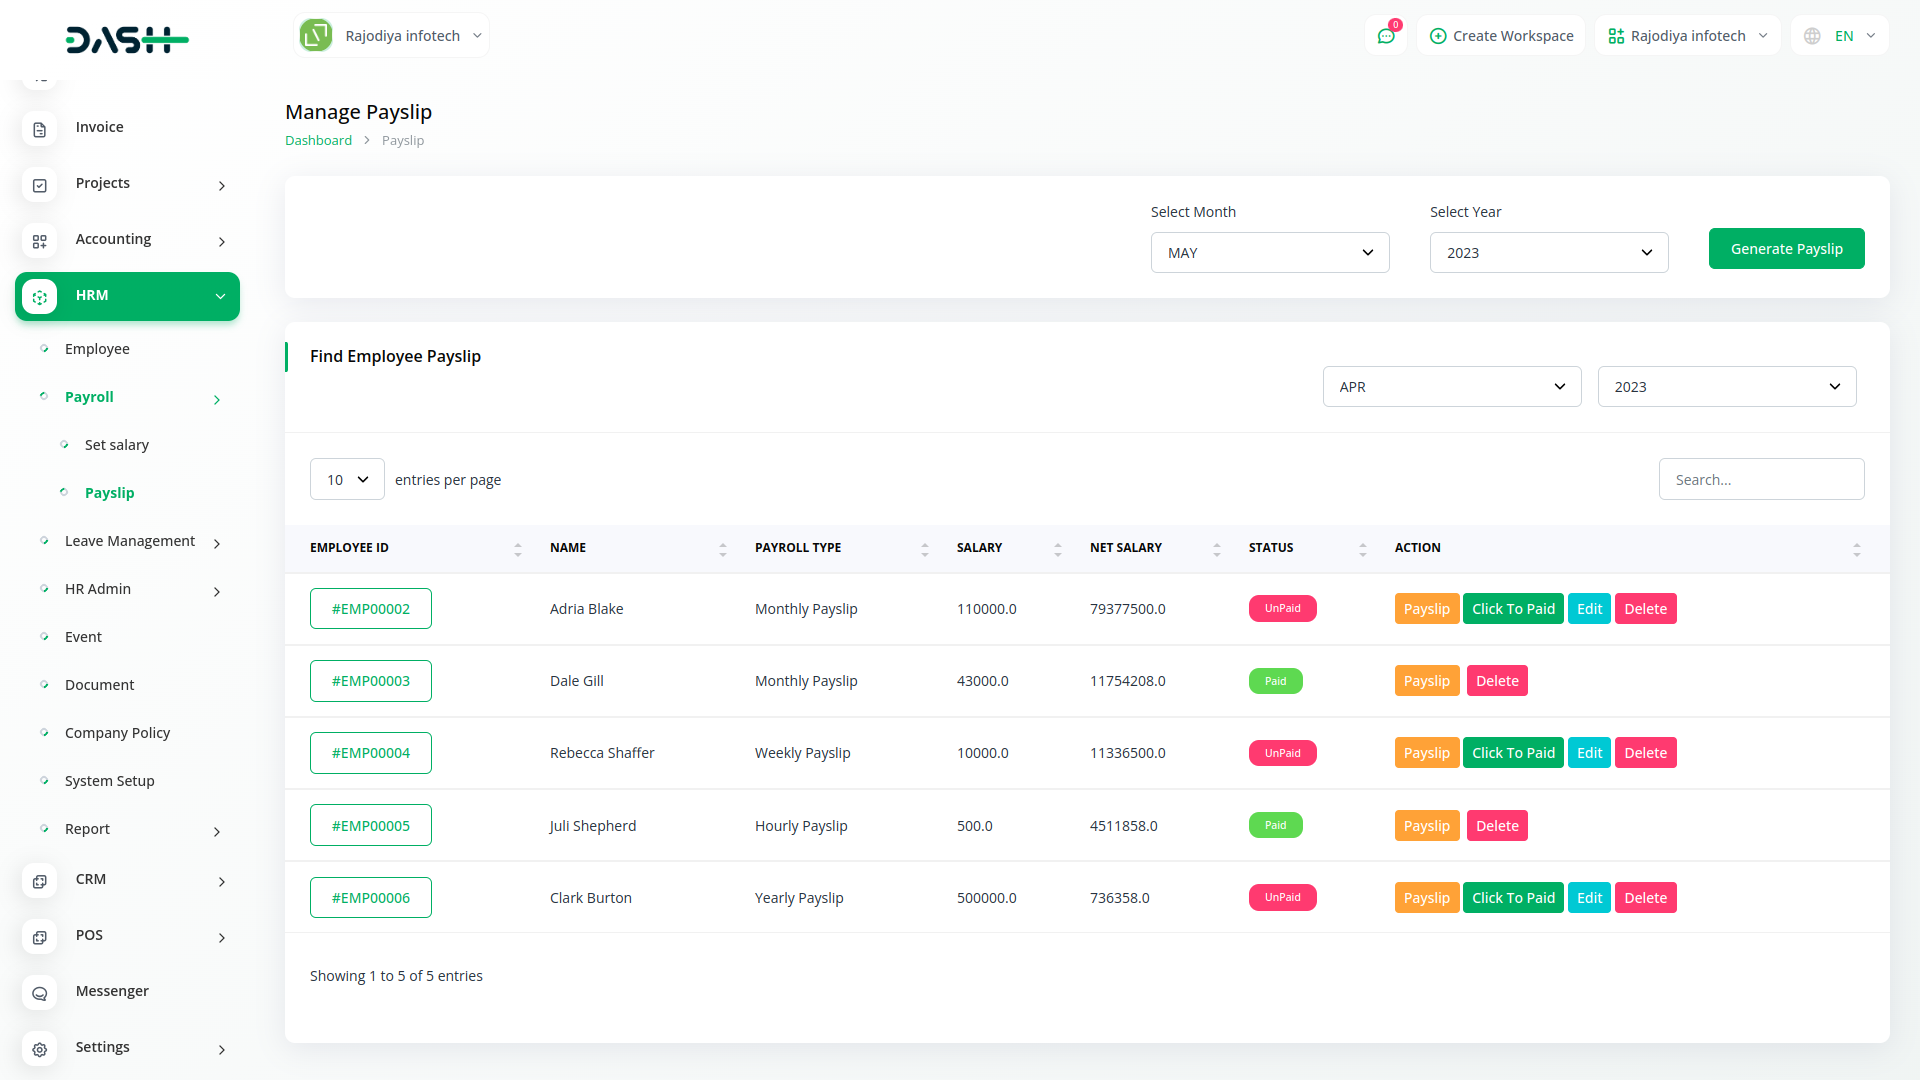Click the Accounting grid icon
Image resolution: width=1920 pixels, height=1080 pixels.
click(x=39, y=241)
